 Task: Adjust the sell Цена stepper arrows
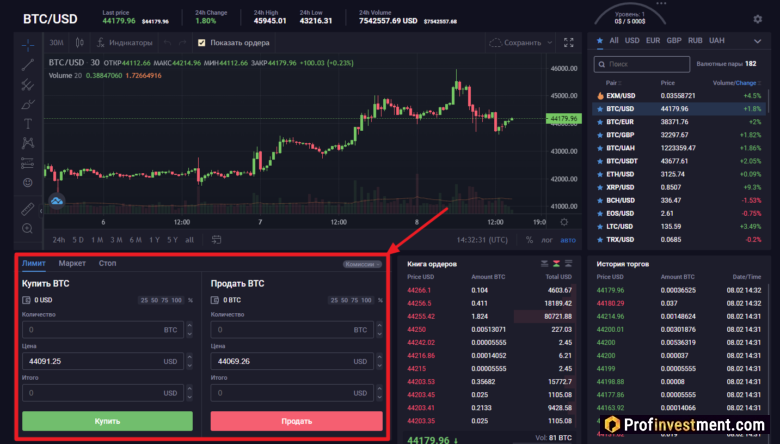click(380, 361)
